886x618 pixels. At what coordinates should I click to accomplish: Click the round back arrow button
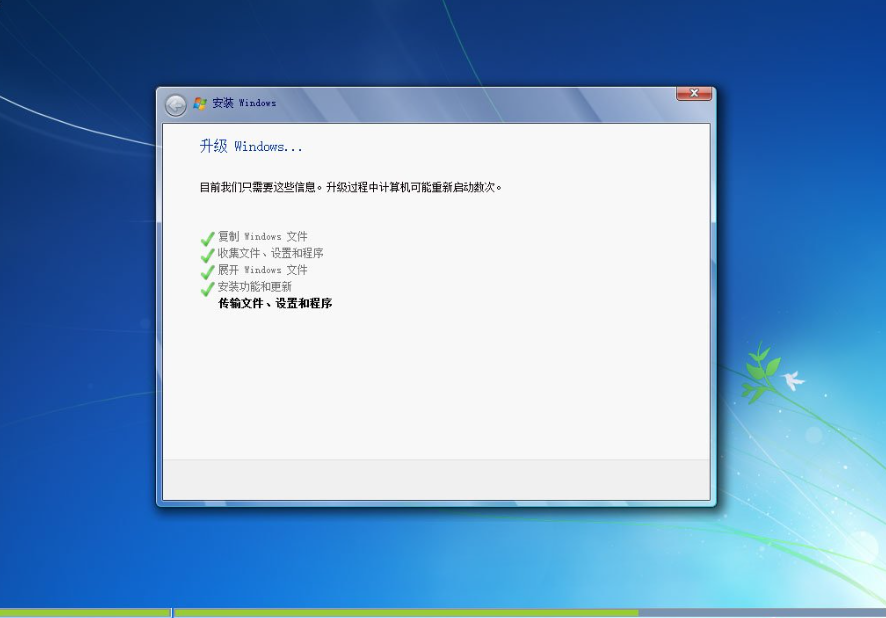[176, 105]
